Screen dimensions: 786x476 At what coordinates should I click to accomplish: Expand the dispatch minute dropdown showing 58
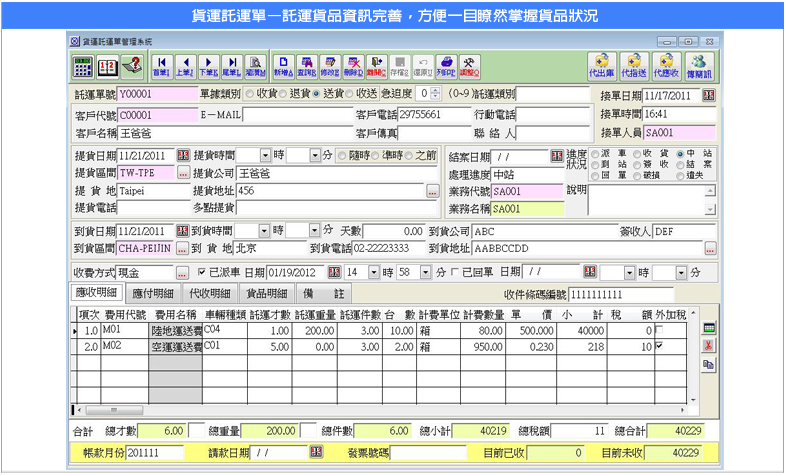[426, 272]
